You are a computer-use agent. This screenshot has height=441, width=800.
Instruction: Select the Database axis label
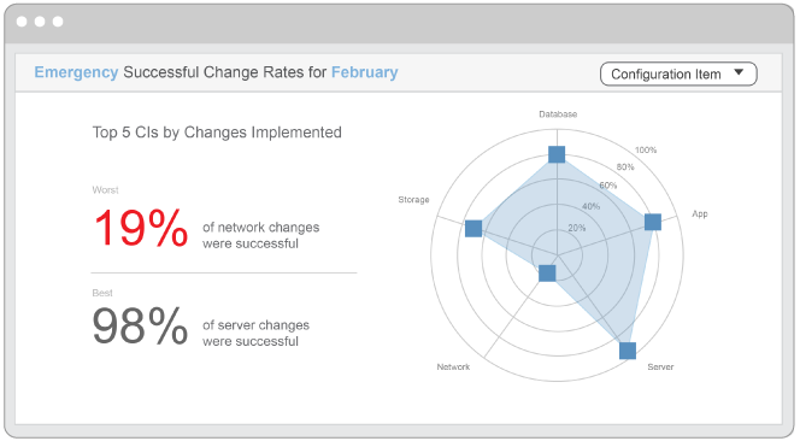(x=557, y=114)
